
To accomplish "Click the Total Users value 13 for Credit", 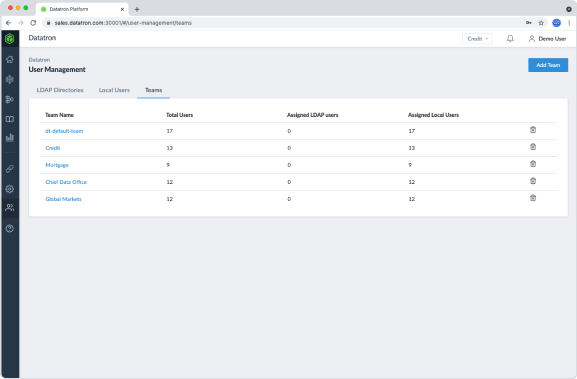I will tap(170, 148).
